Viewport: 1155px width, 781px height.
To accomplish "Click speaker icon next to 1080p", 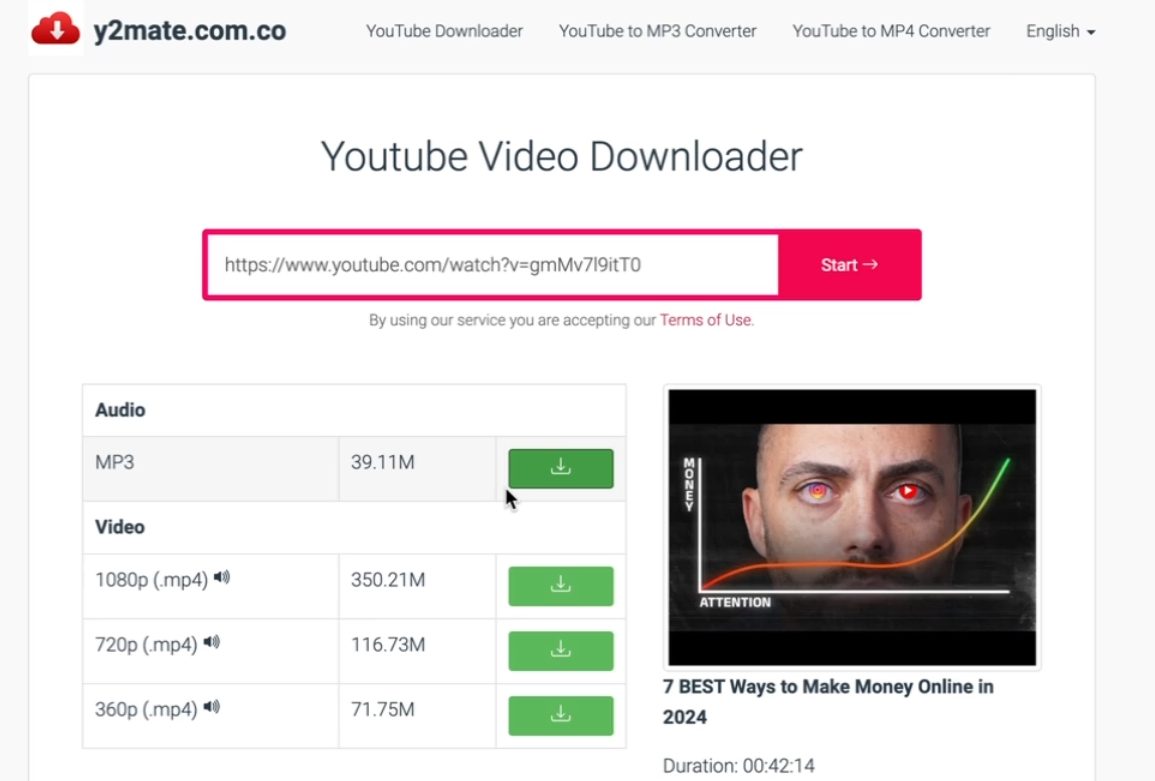I will tap(222, 578).
